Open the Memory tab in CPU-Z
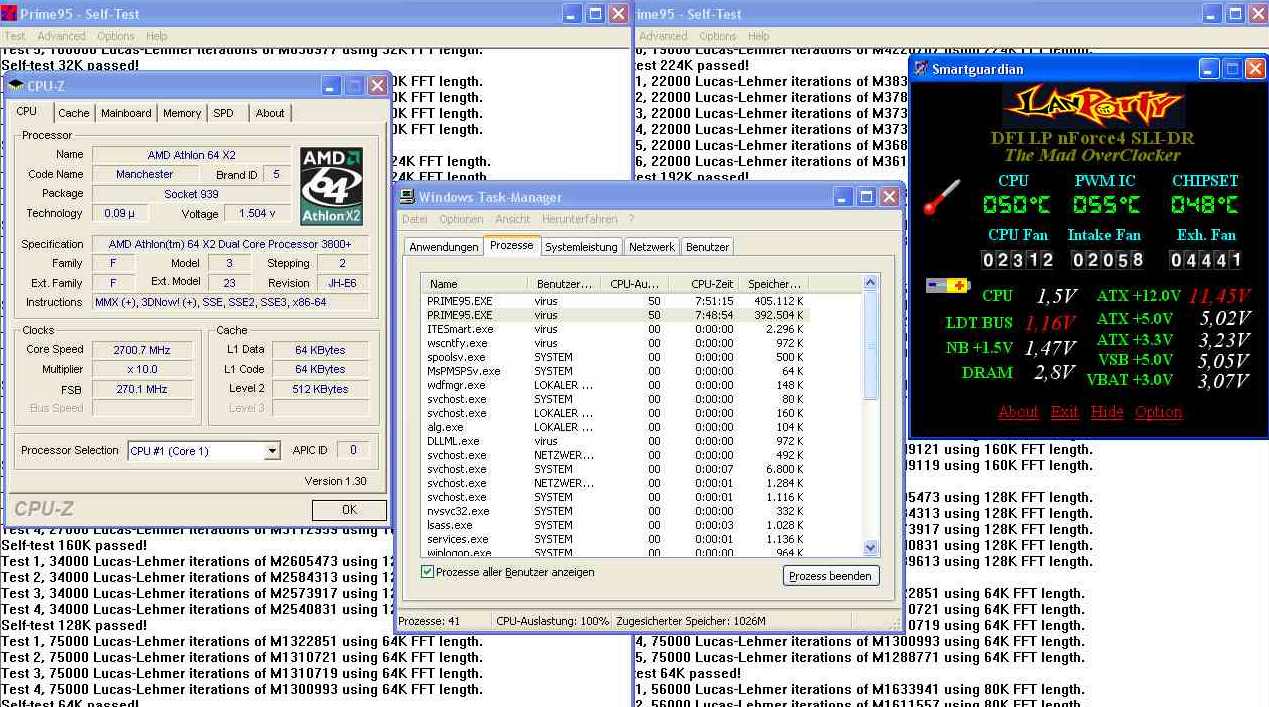 pos(182,113)
